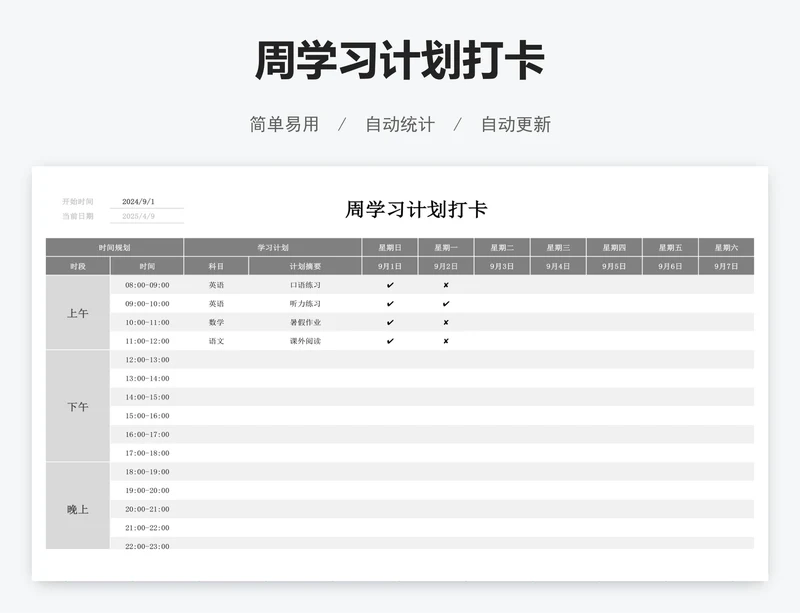Select the 自动更新 subtitle text

coord(516,124)
